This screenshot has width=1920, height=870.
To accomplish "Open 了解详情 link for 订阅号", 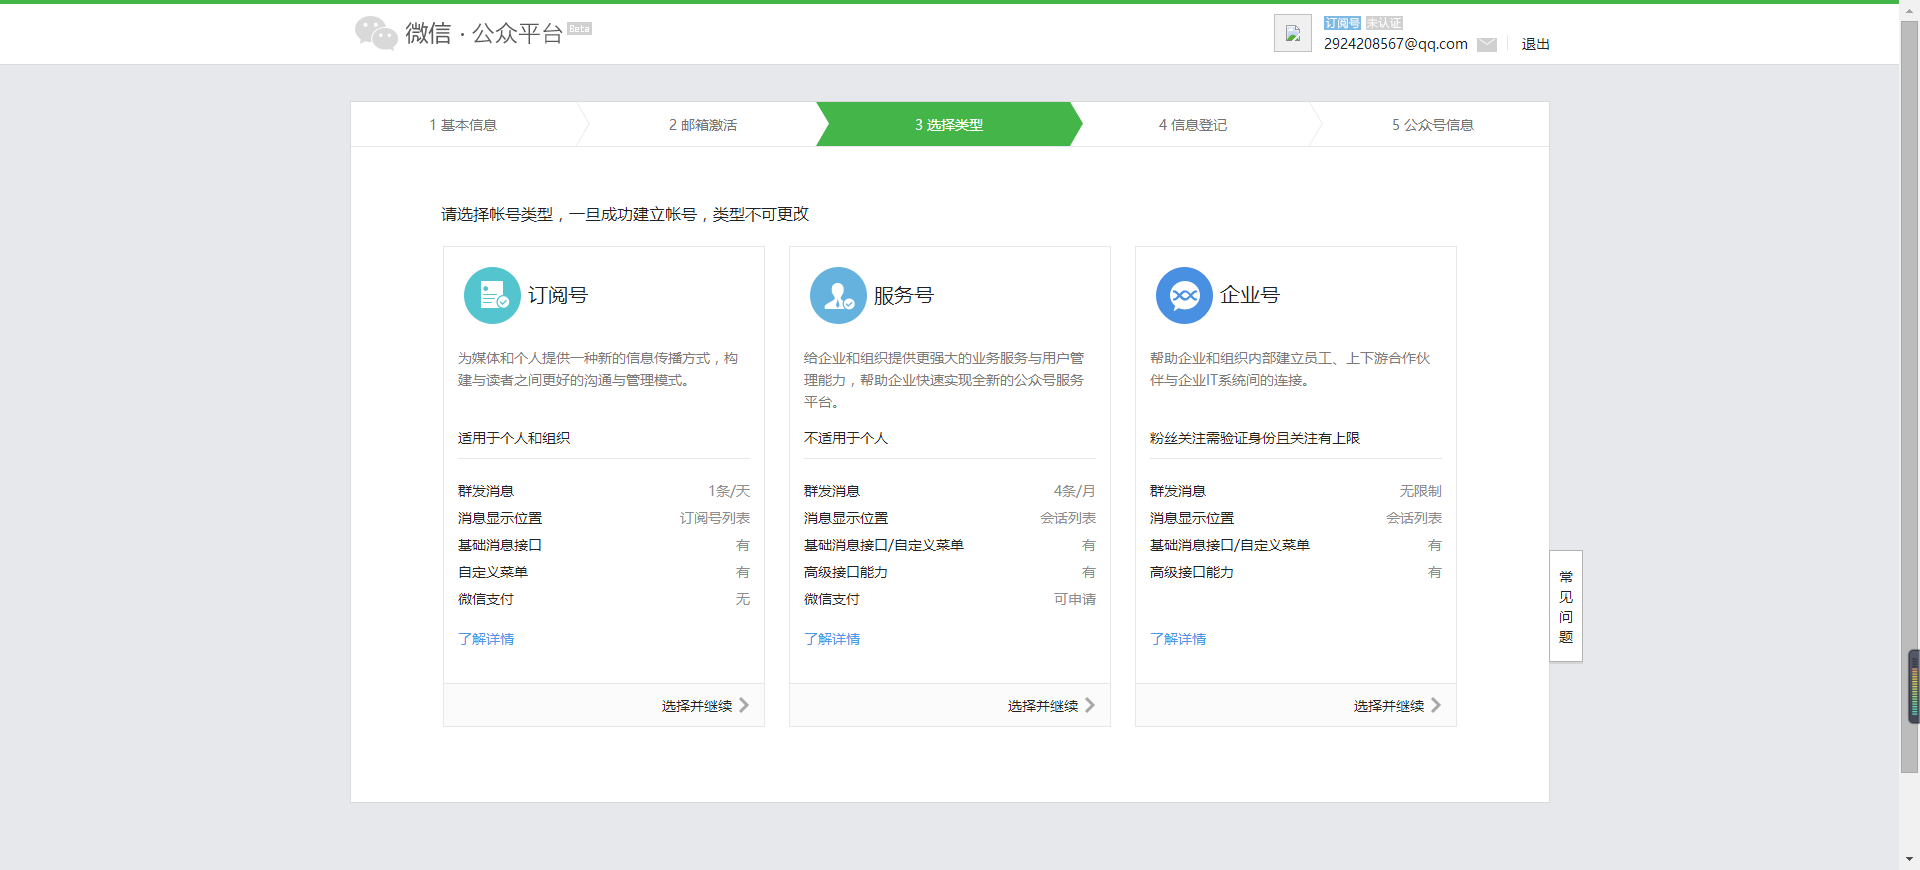I will click(486, 639).
